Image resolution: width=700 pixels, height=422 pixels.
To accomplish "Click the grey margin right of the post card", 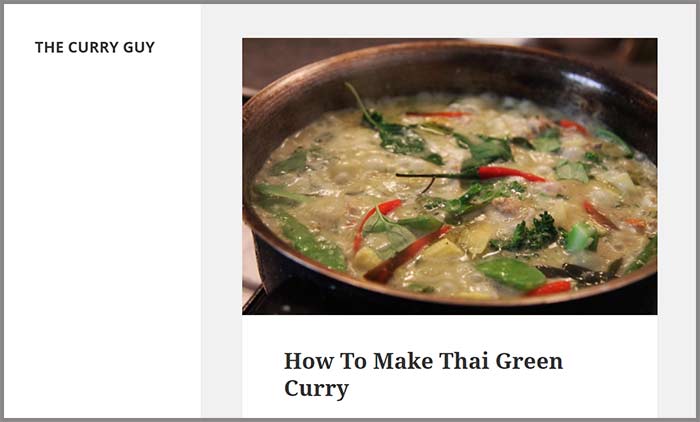I will pyautogui.click(x=676, y=223).
